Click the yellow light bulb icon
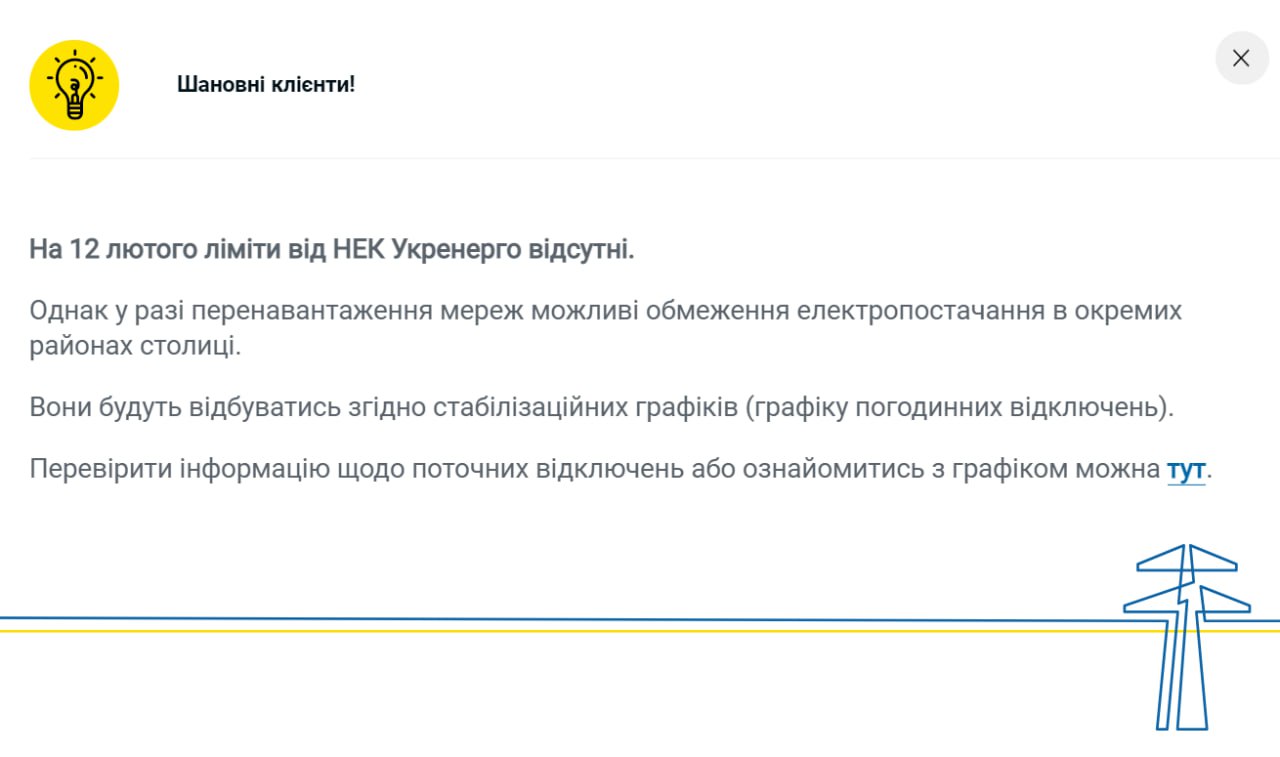Viewport: 1280px width, 757px height. pyautogui.click(x=74, y=85)
